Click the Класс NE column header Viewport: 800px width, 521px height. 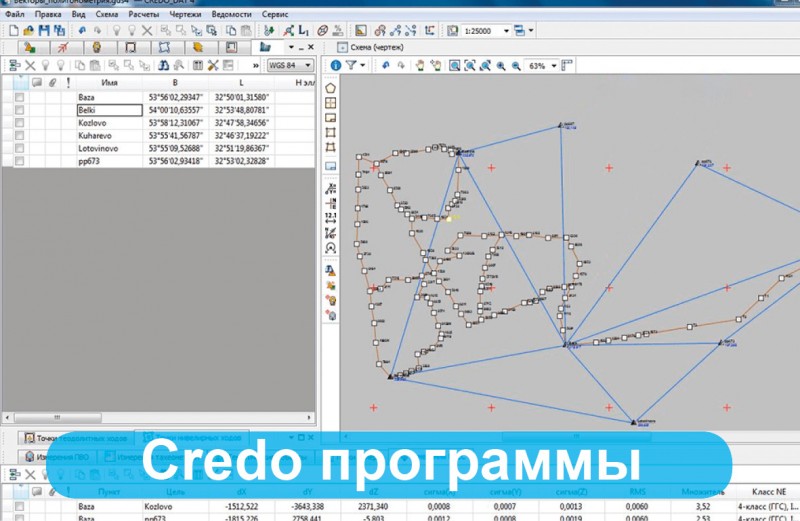click(768, 491)
